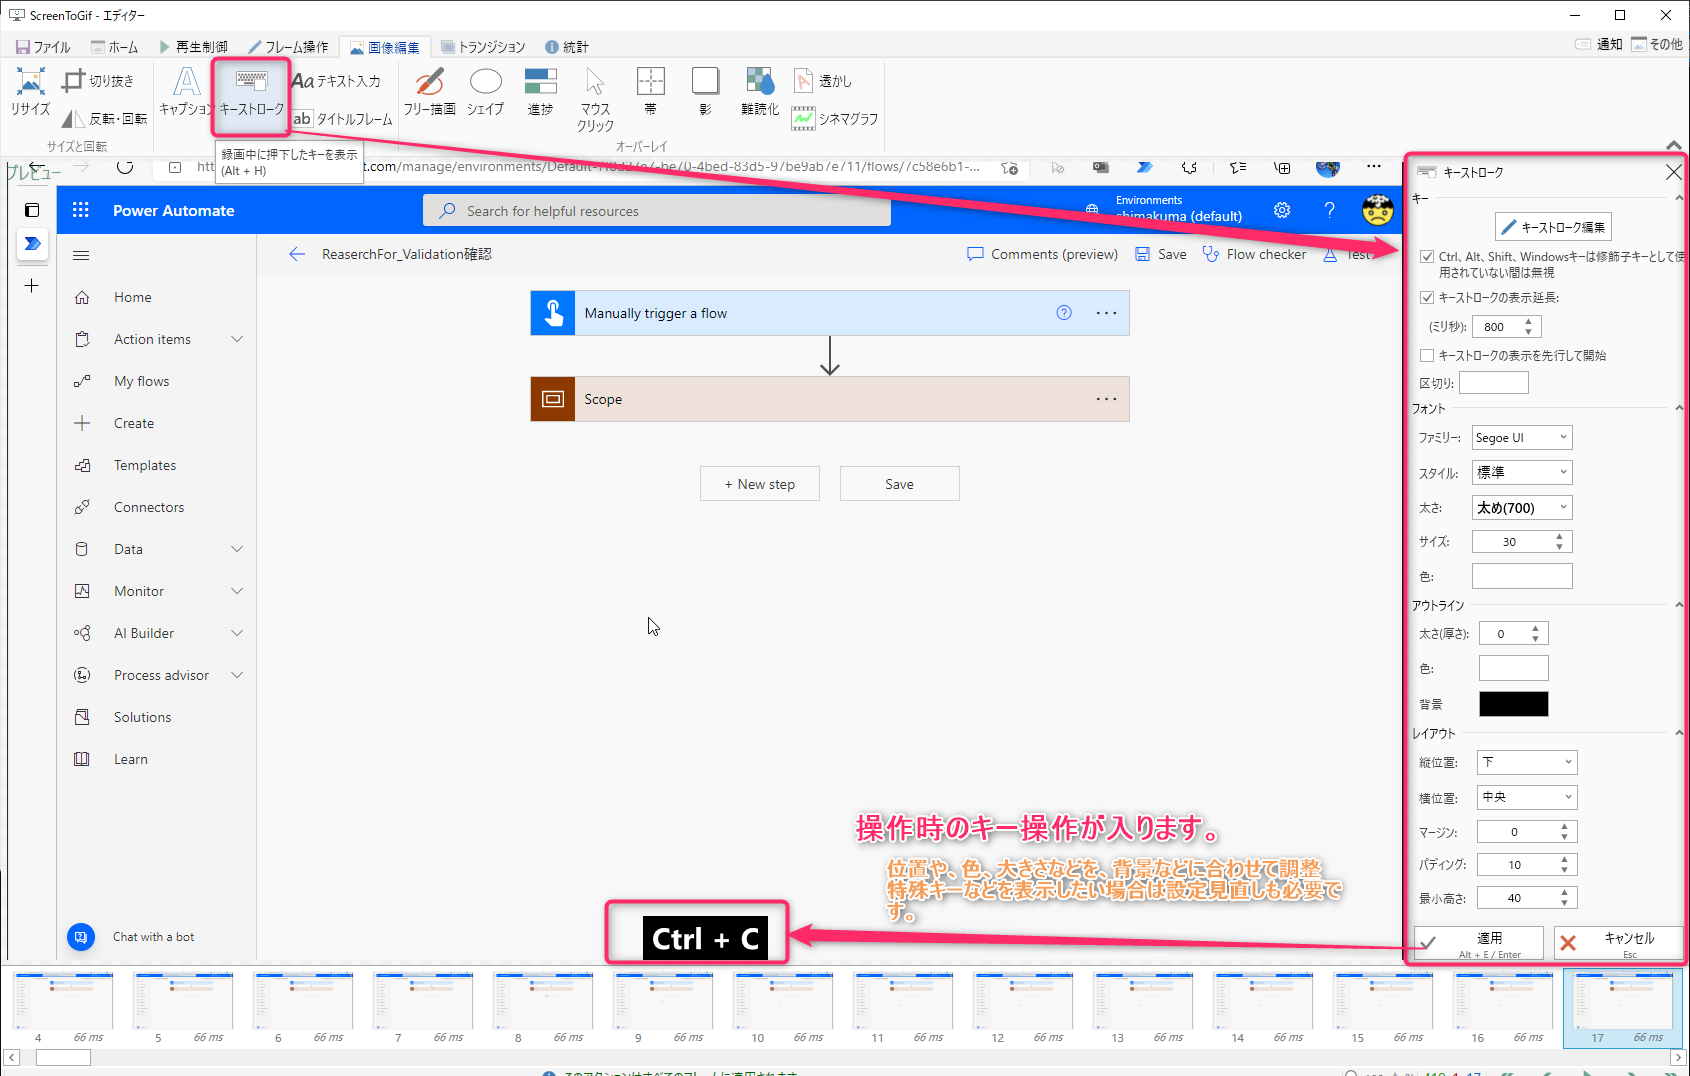The height and width of the screenshot is (1076, 1690).
Task: Open the 影 shadow tool
Action: tap(706, 92)
